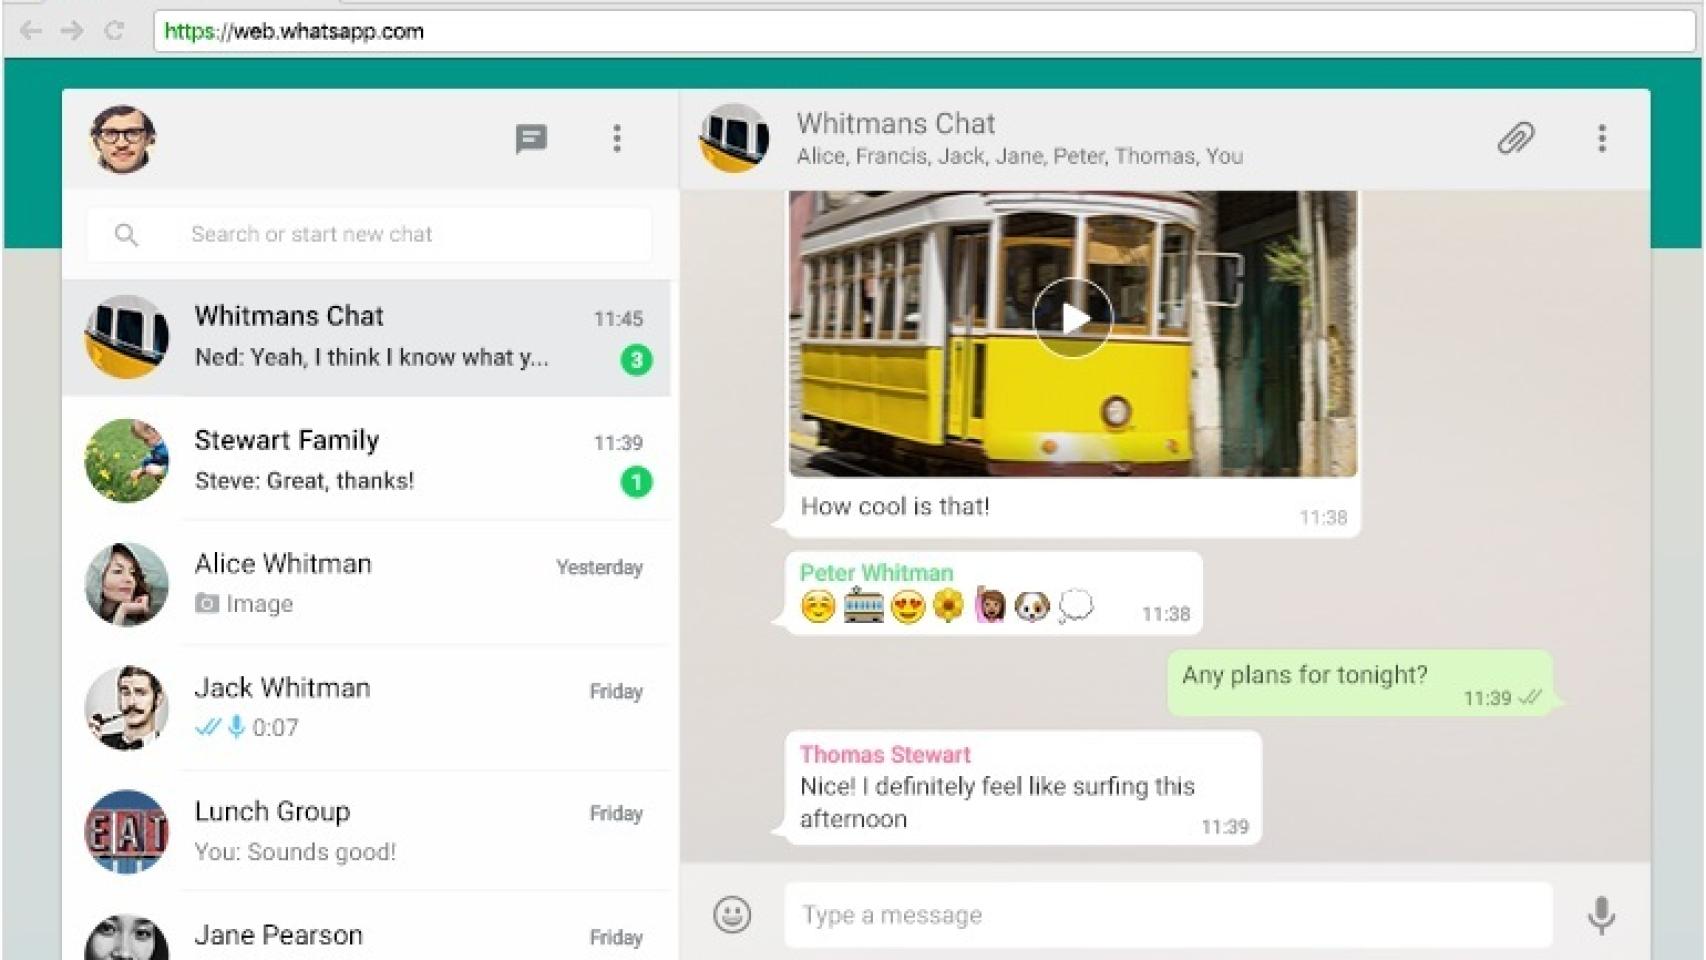Start a new chat via message icon
Viewport: 1706px width, 960px height.
(x=530, y=139)
